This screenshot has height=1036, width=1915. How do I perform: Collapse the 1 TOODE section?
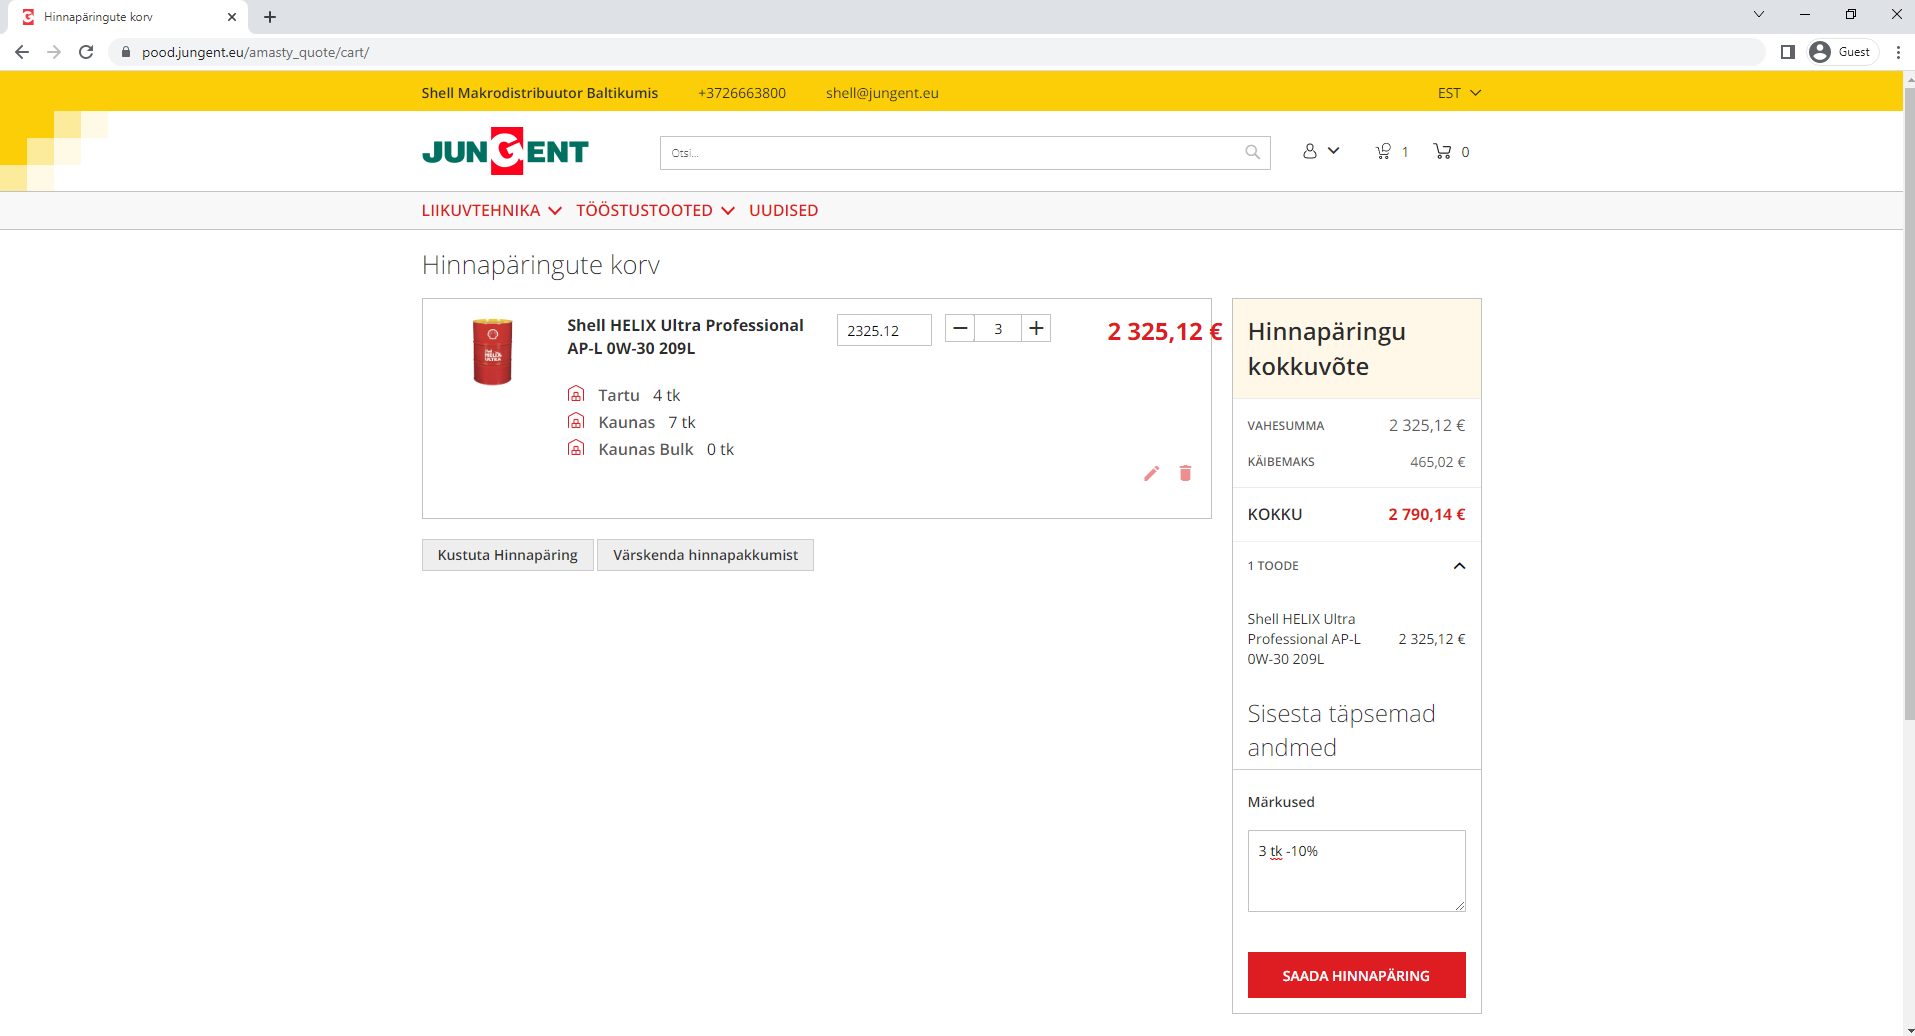pos(1459,566)
